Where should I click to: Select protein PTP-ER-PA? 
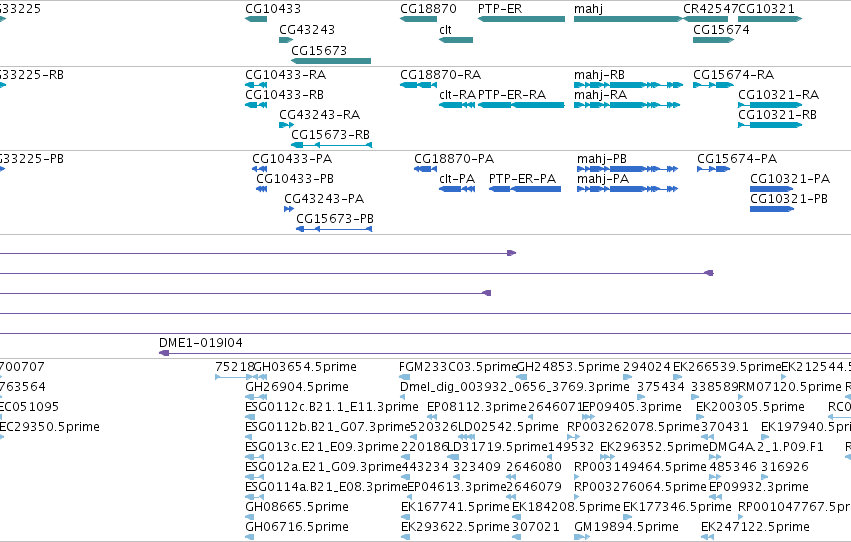525,189
